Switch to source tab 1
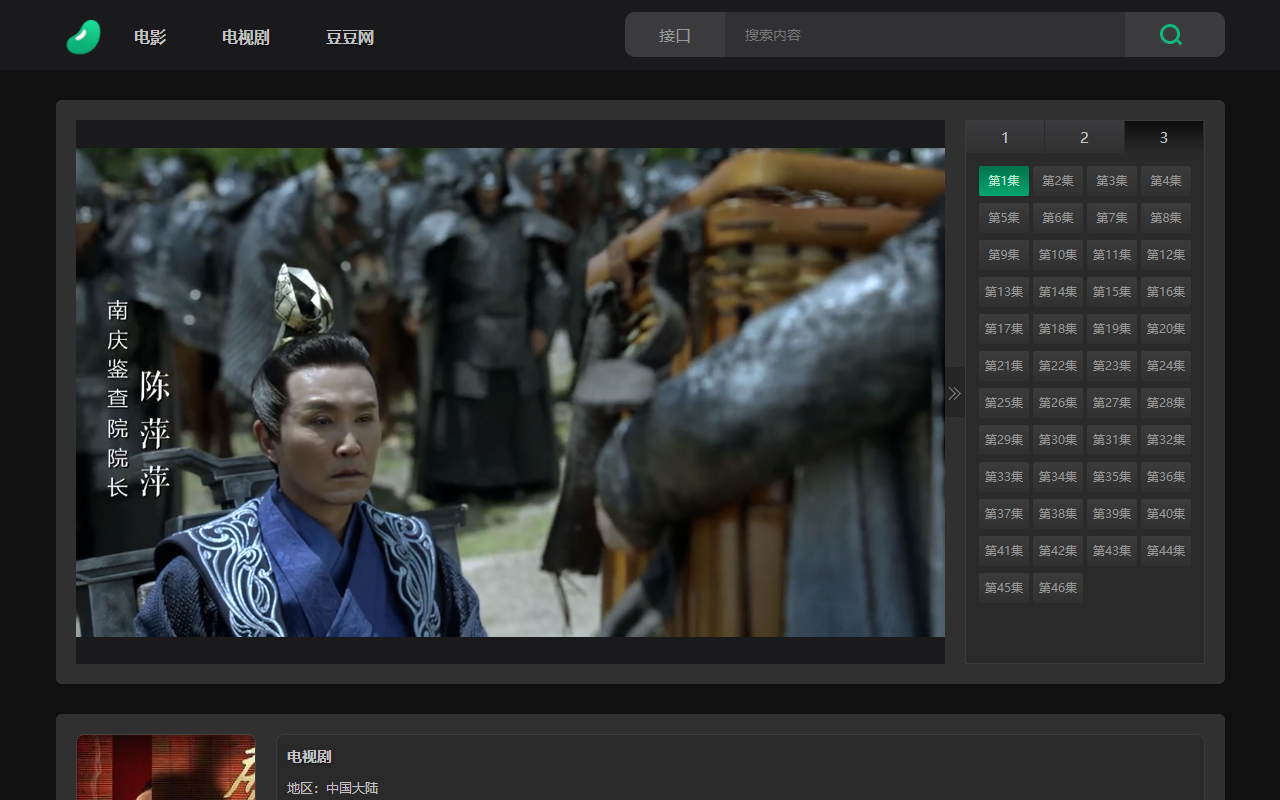 1005,137
